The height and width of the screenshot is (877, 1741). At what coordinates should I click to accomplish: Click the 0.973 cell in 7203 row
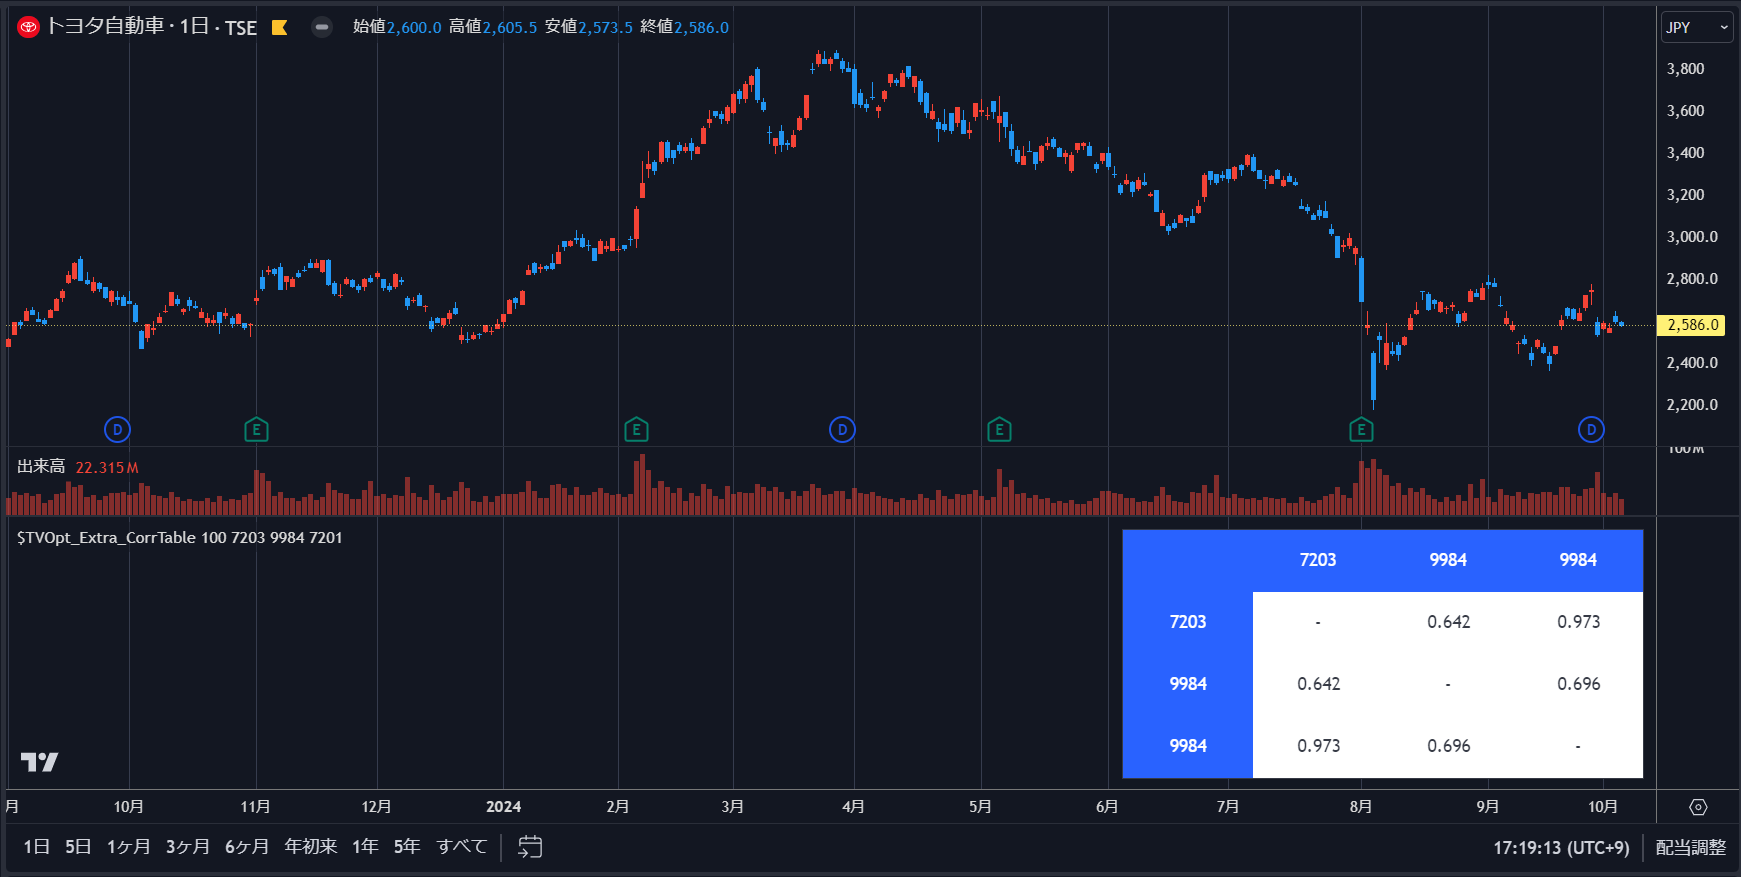point(1578,622)
